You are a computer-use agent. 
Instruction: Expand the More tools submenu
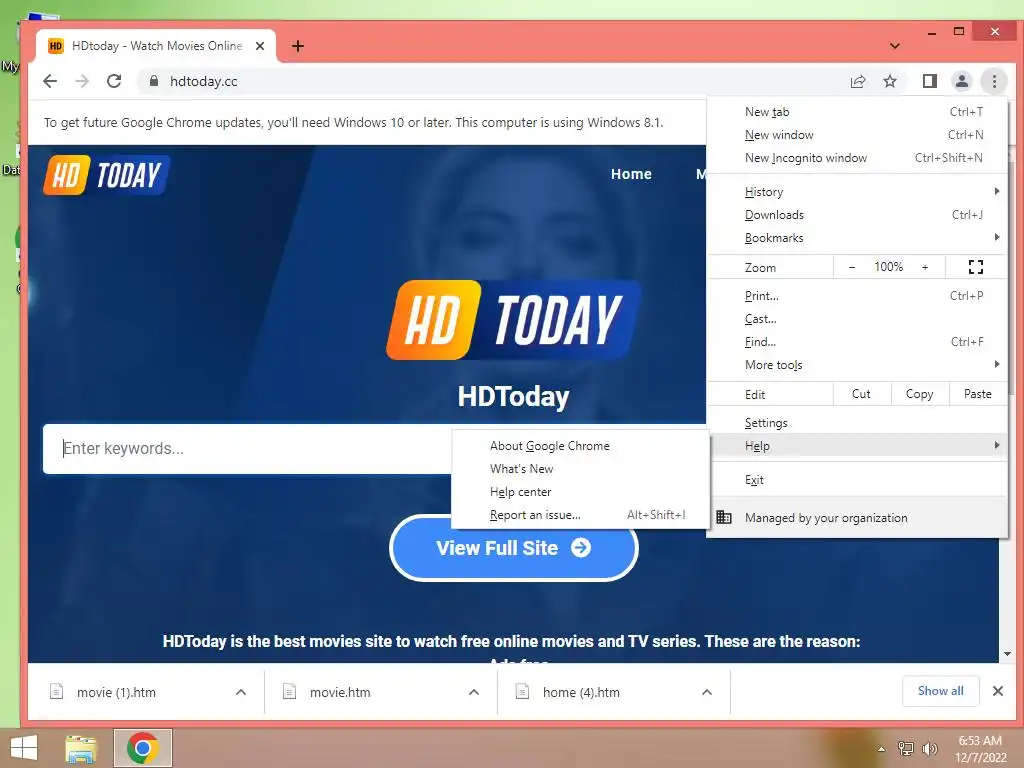[x=857, y=364]
